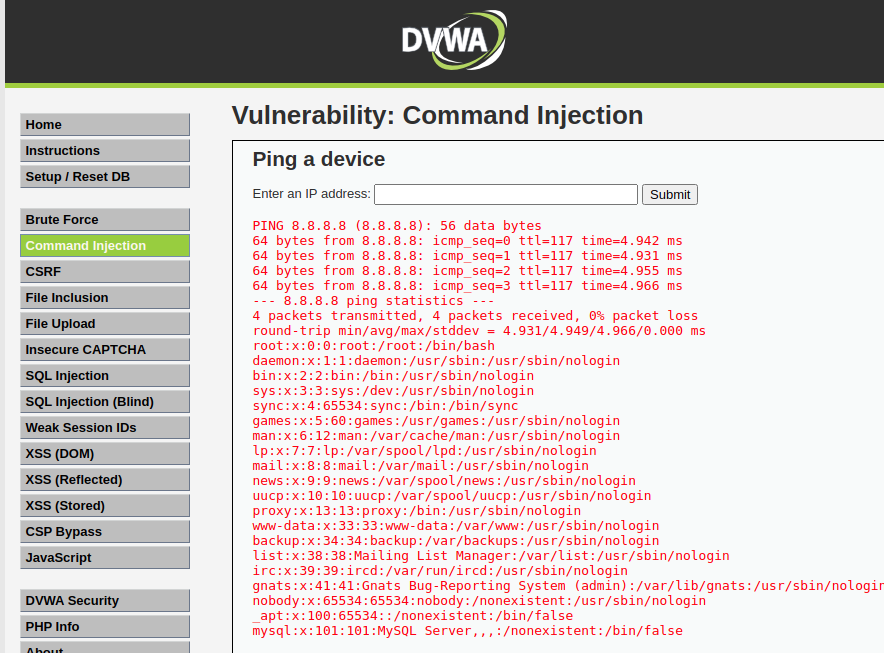Image resolution: width=884 pixels, height=653 pixels.
Task: Open File Upload section
Action: click(104, 324)
